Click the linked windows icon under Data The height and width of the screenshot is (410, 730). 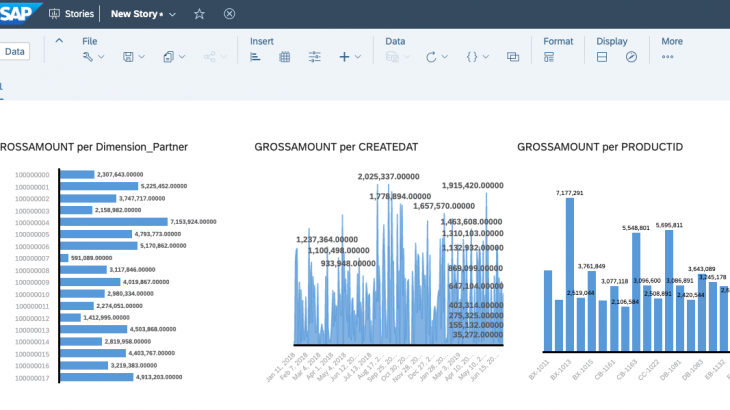pos(513,57)
